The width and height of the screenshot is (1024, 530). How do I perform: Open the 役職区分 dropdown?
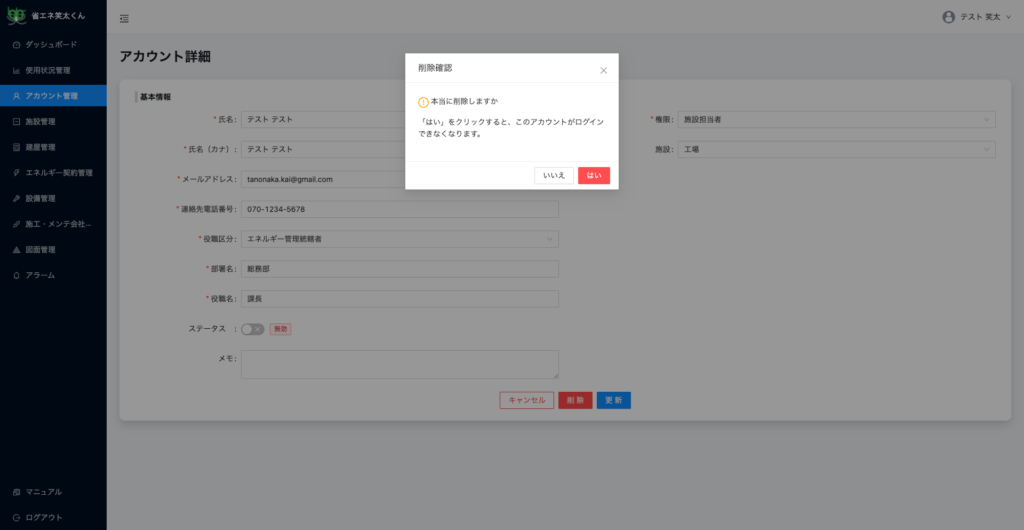point(400,239)
